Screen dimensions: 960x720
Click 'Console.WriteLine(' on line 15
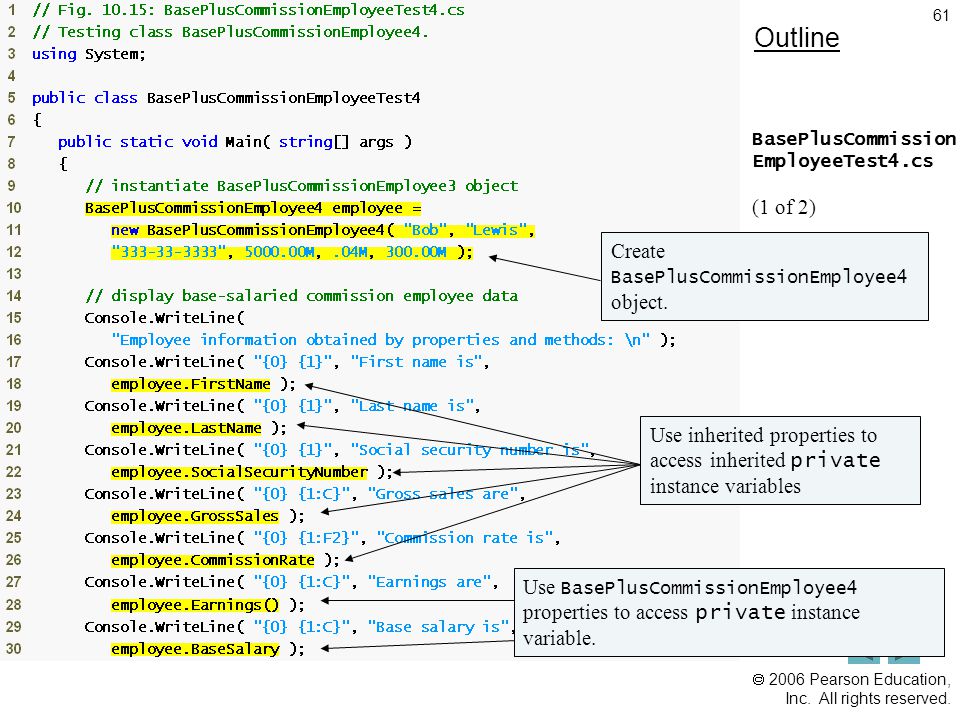coord(164,318)
